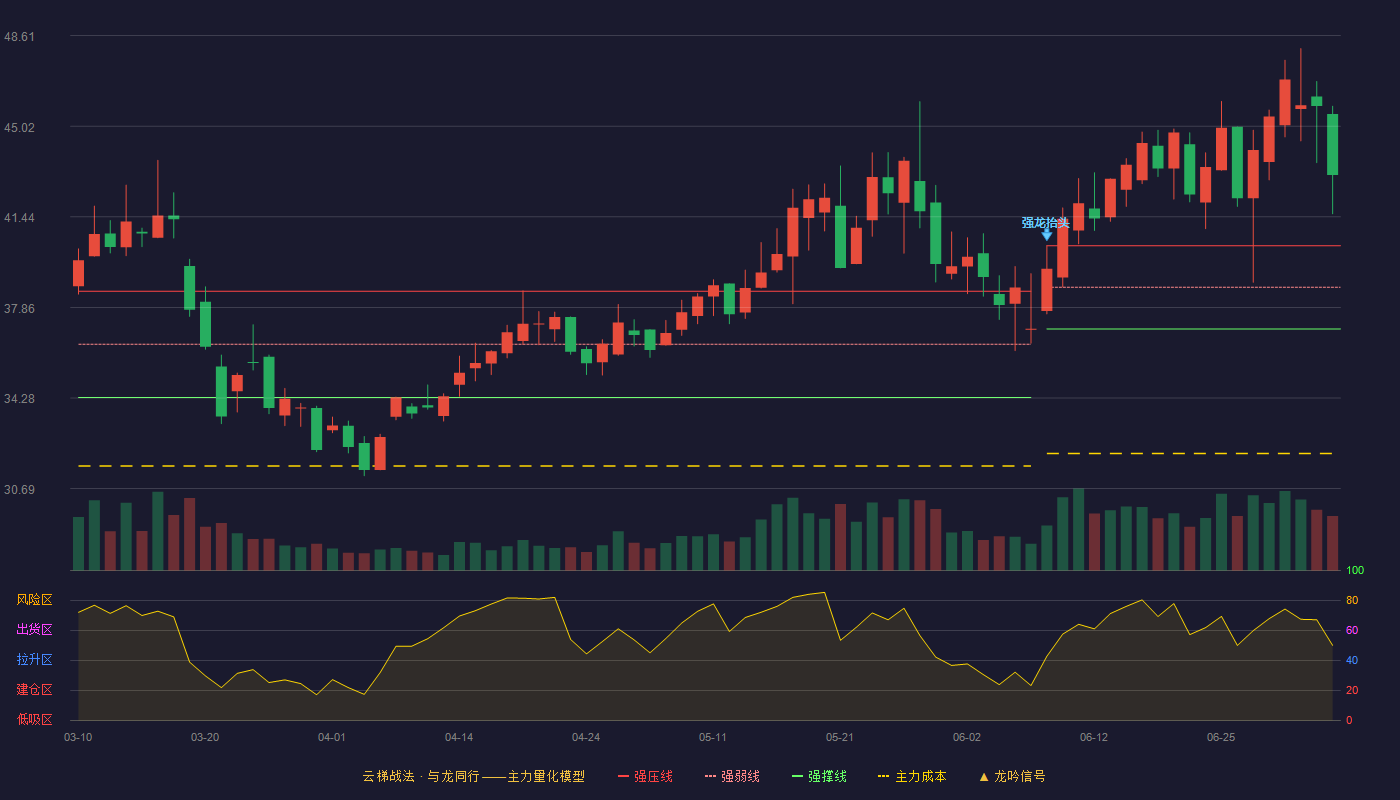Screen dimensions: 1400x800
Task: Toggle the 强撑线 legend entry
Action: [819, 776]
